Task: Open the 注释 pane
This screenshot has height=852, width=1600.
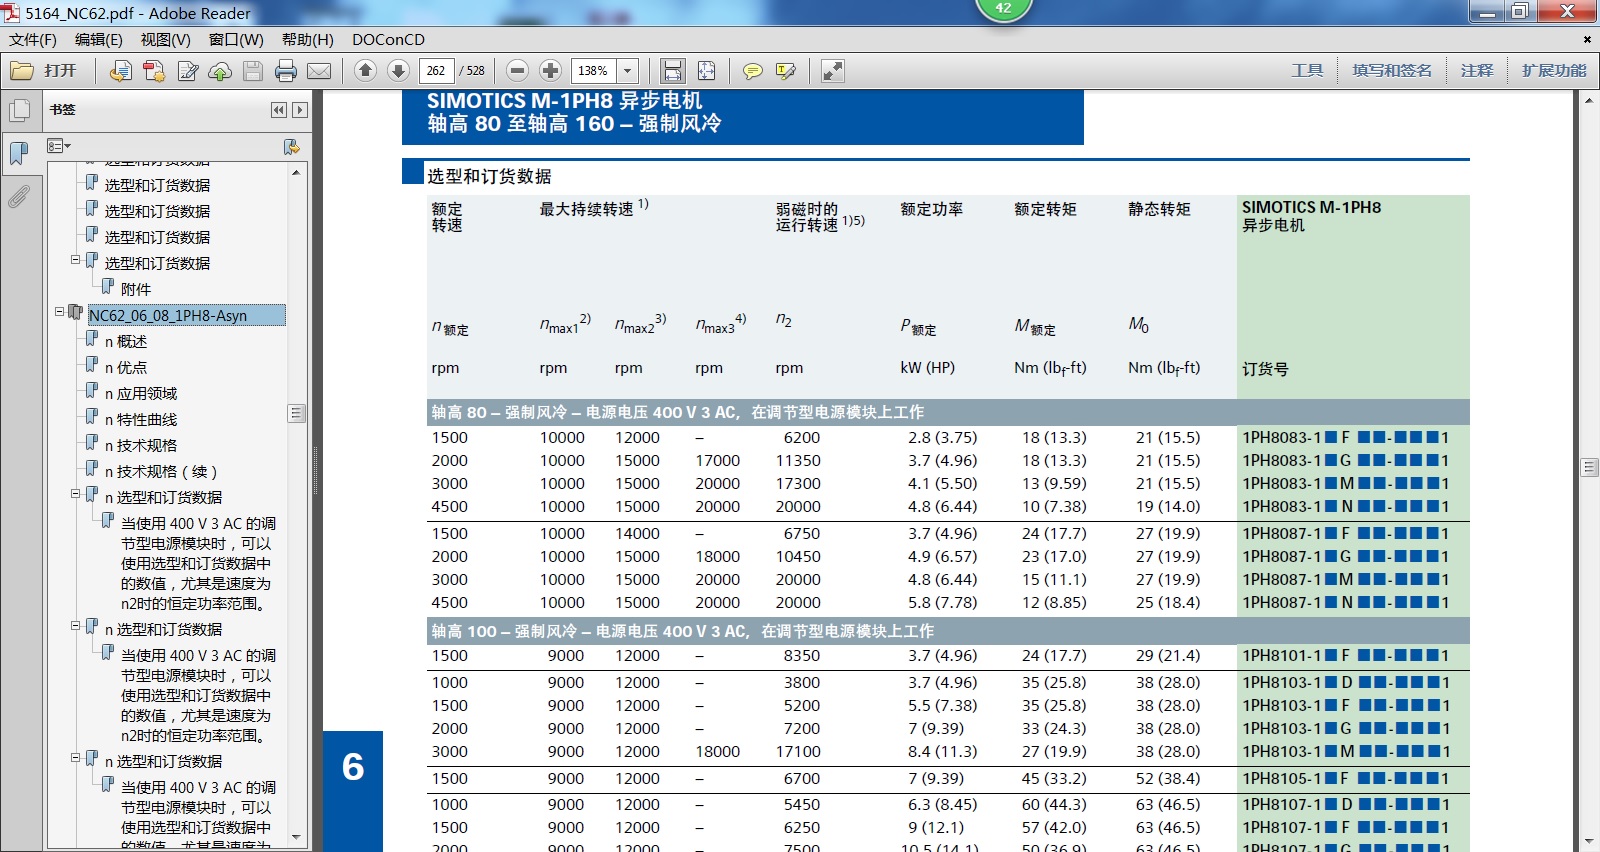Action: (x=1477, y=71)
